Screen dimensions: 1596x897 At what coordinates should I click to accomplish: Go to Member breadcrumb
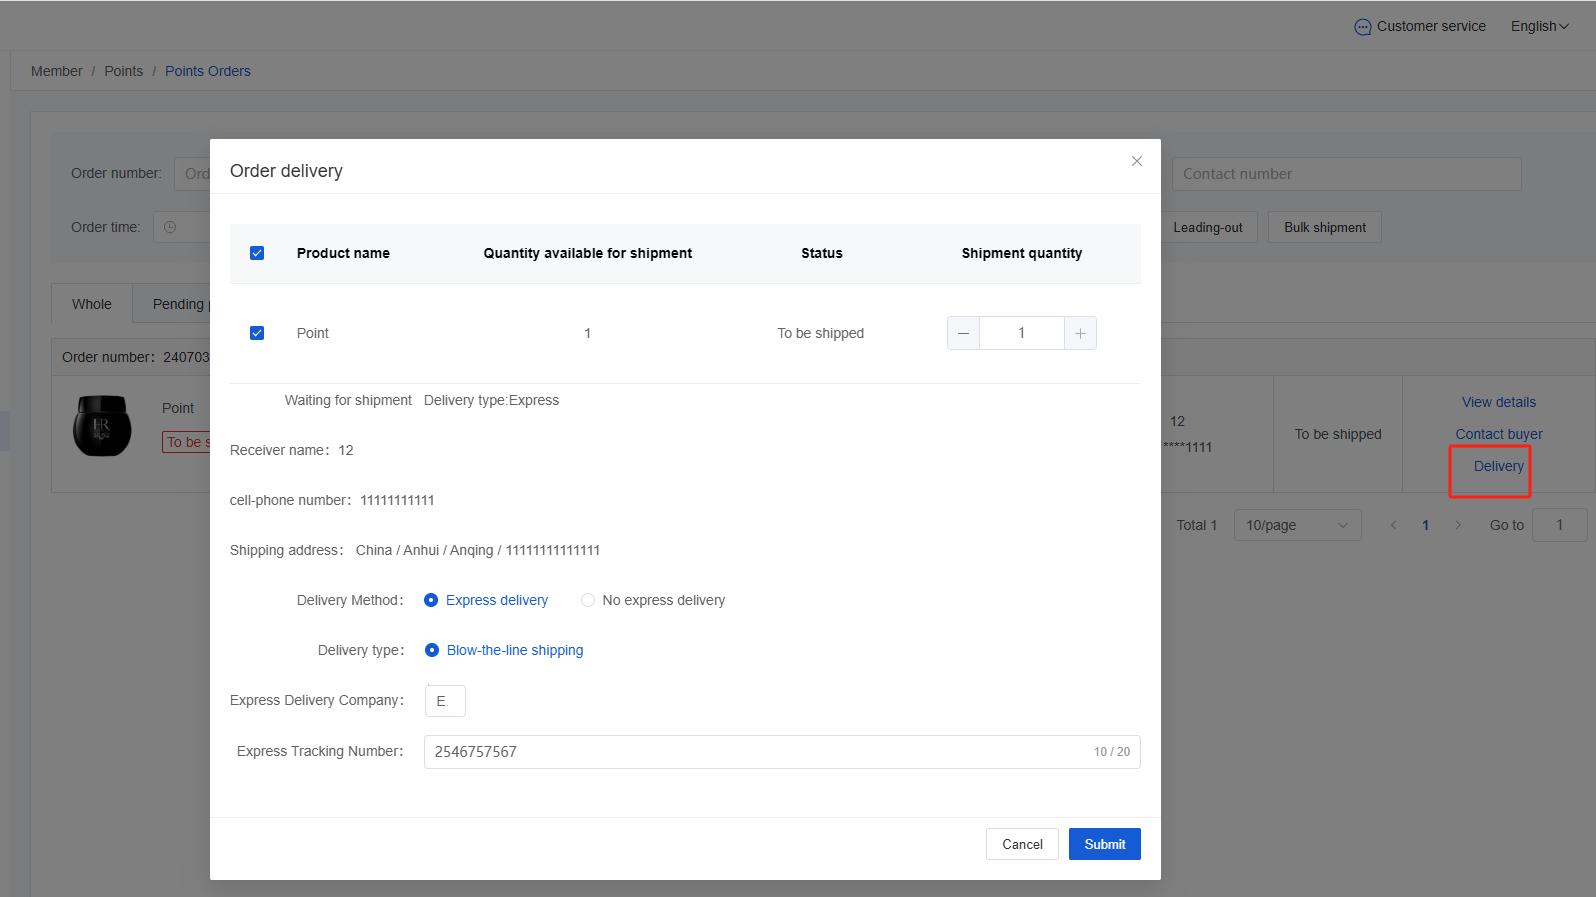coord(57,71)
